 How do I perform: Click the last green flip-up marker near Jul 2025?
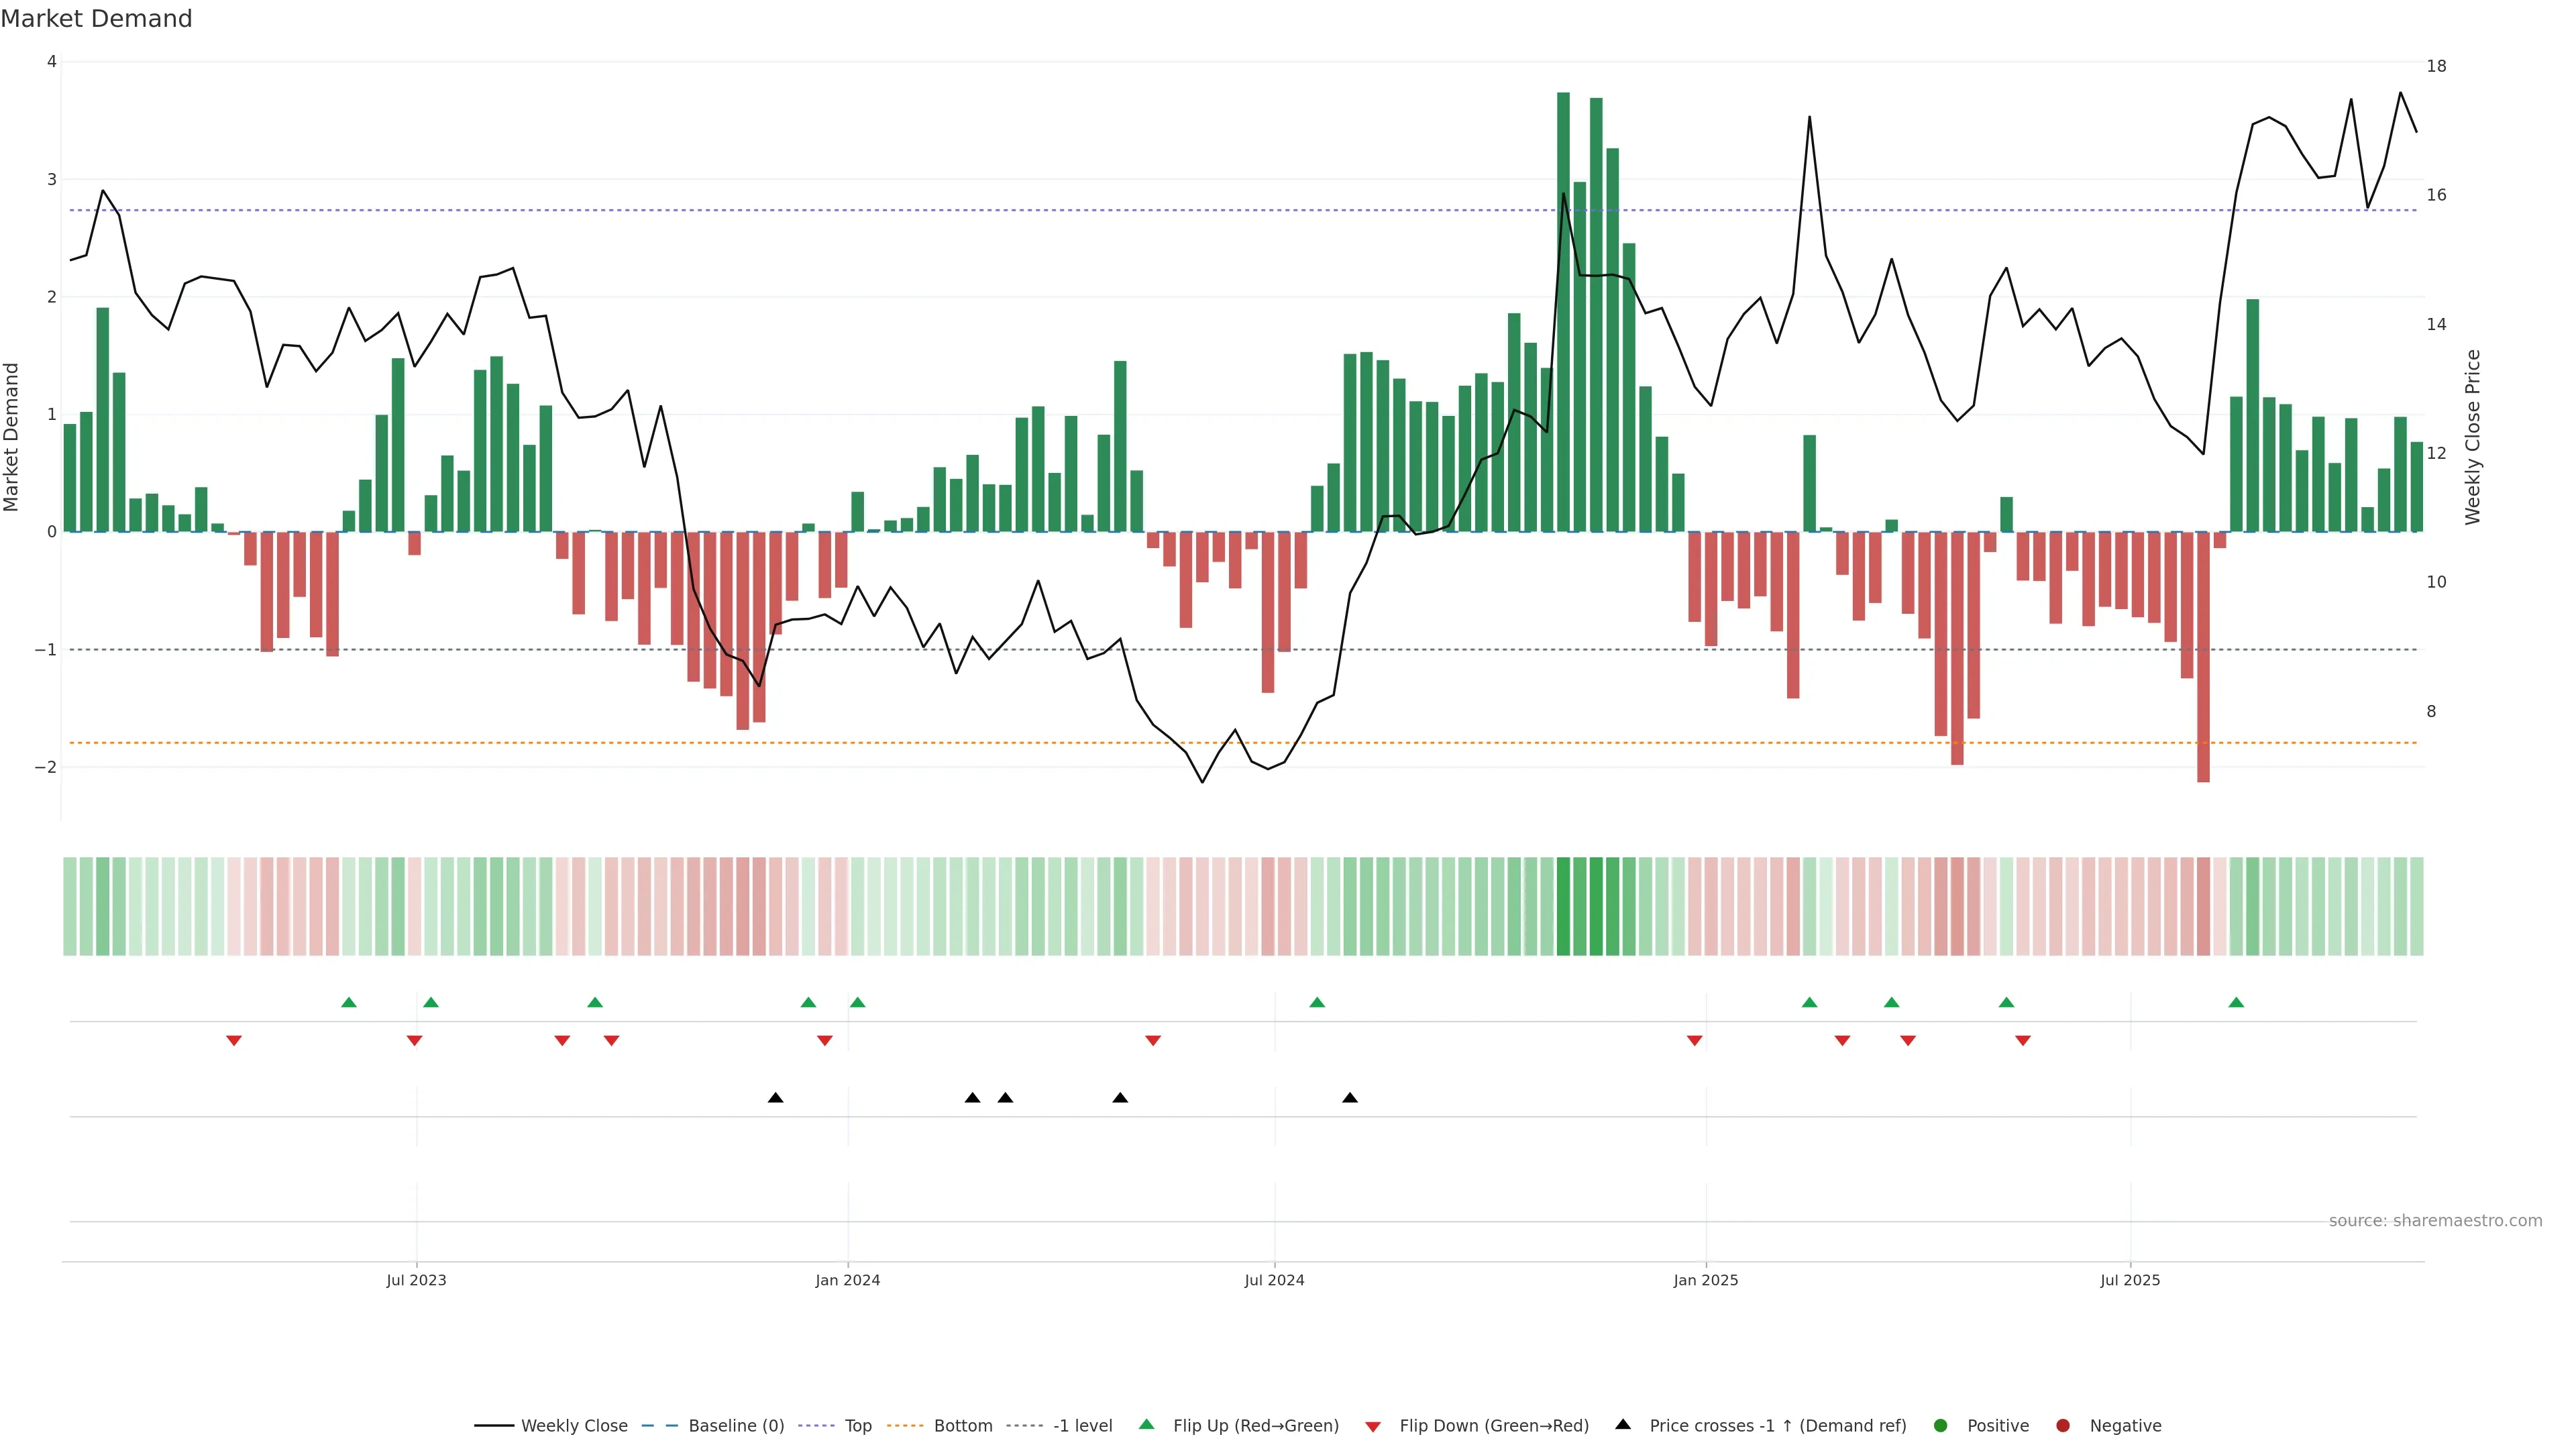pos(2236,1003)
